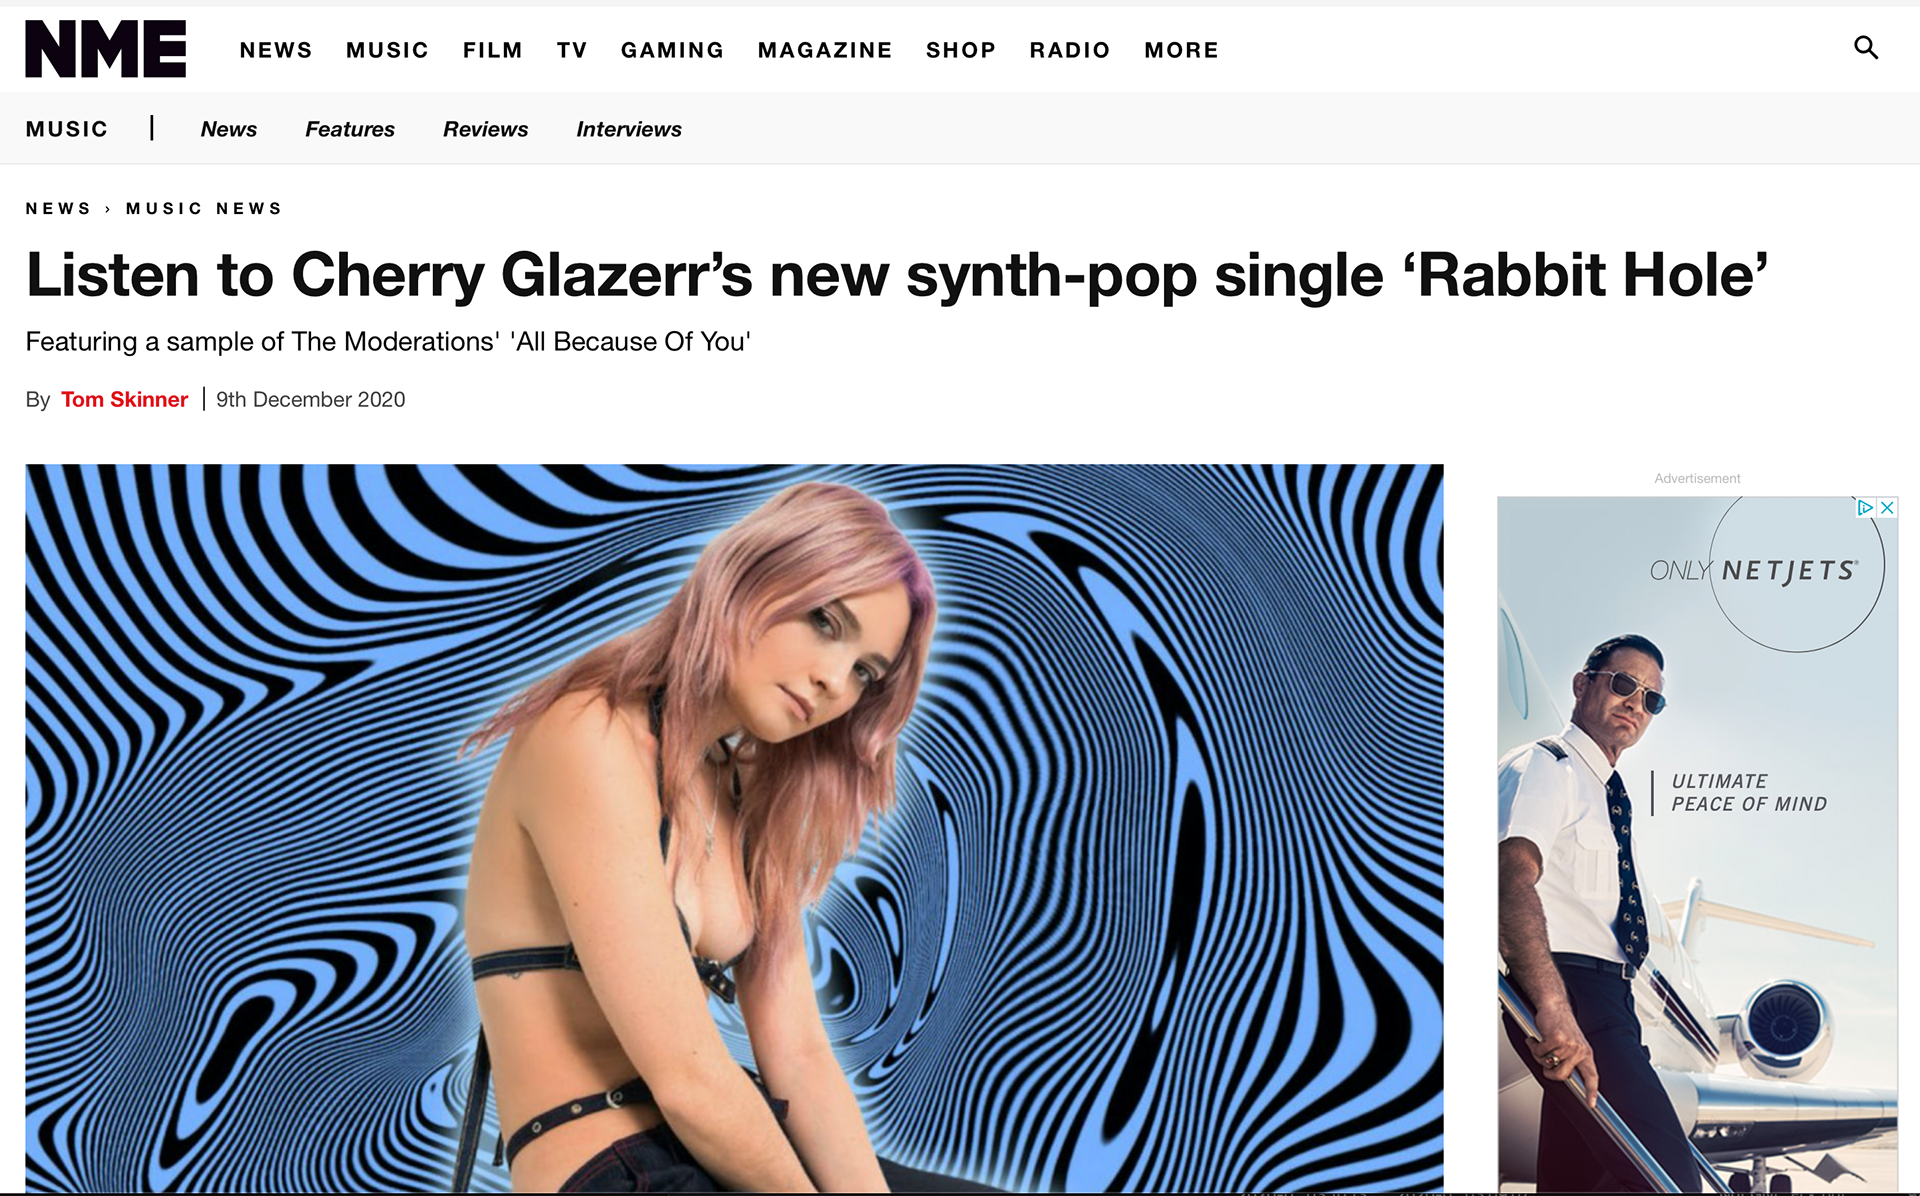Open the TV section
The image size is (1920, 1196).
click(x=572, y=50)
